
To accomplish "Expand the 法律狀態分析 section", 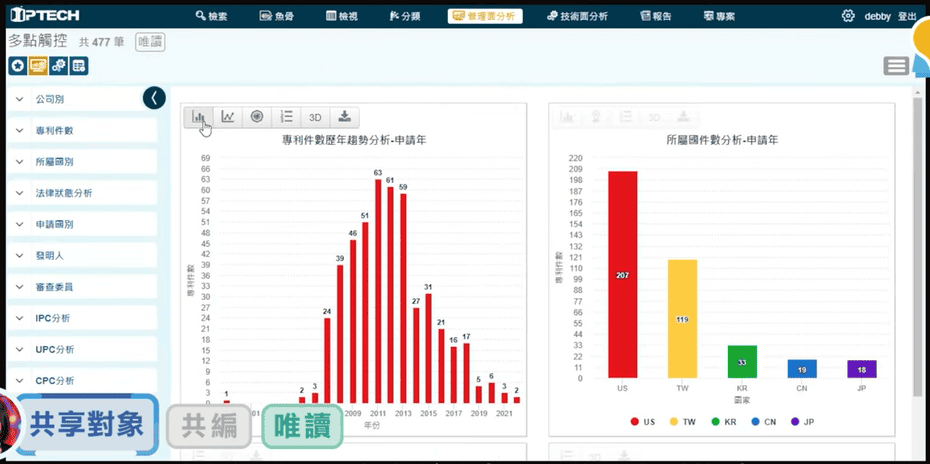I will pyautogui.click(x=80, y=193).
